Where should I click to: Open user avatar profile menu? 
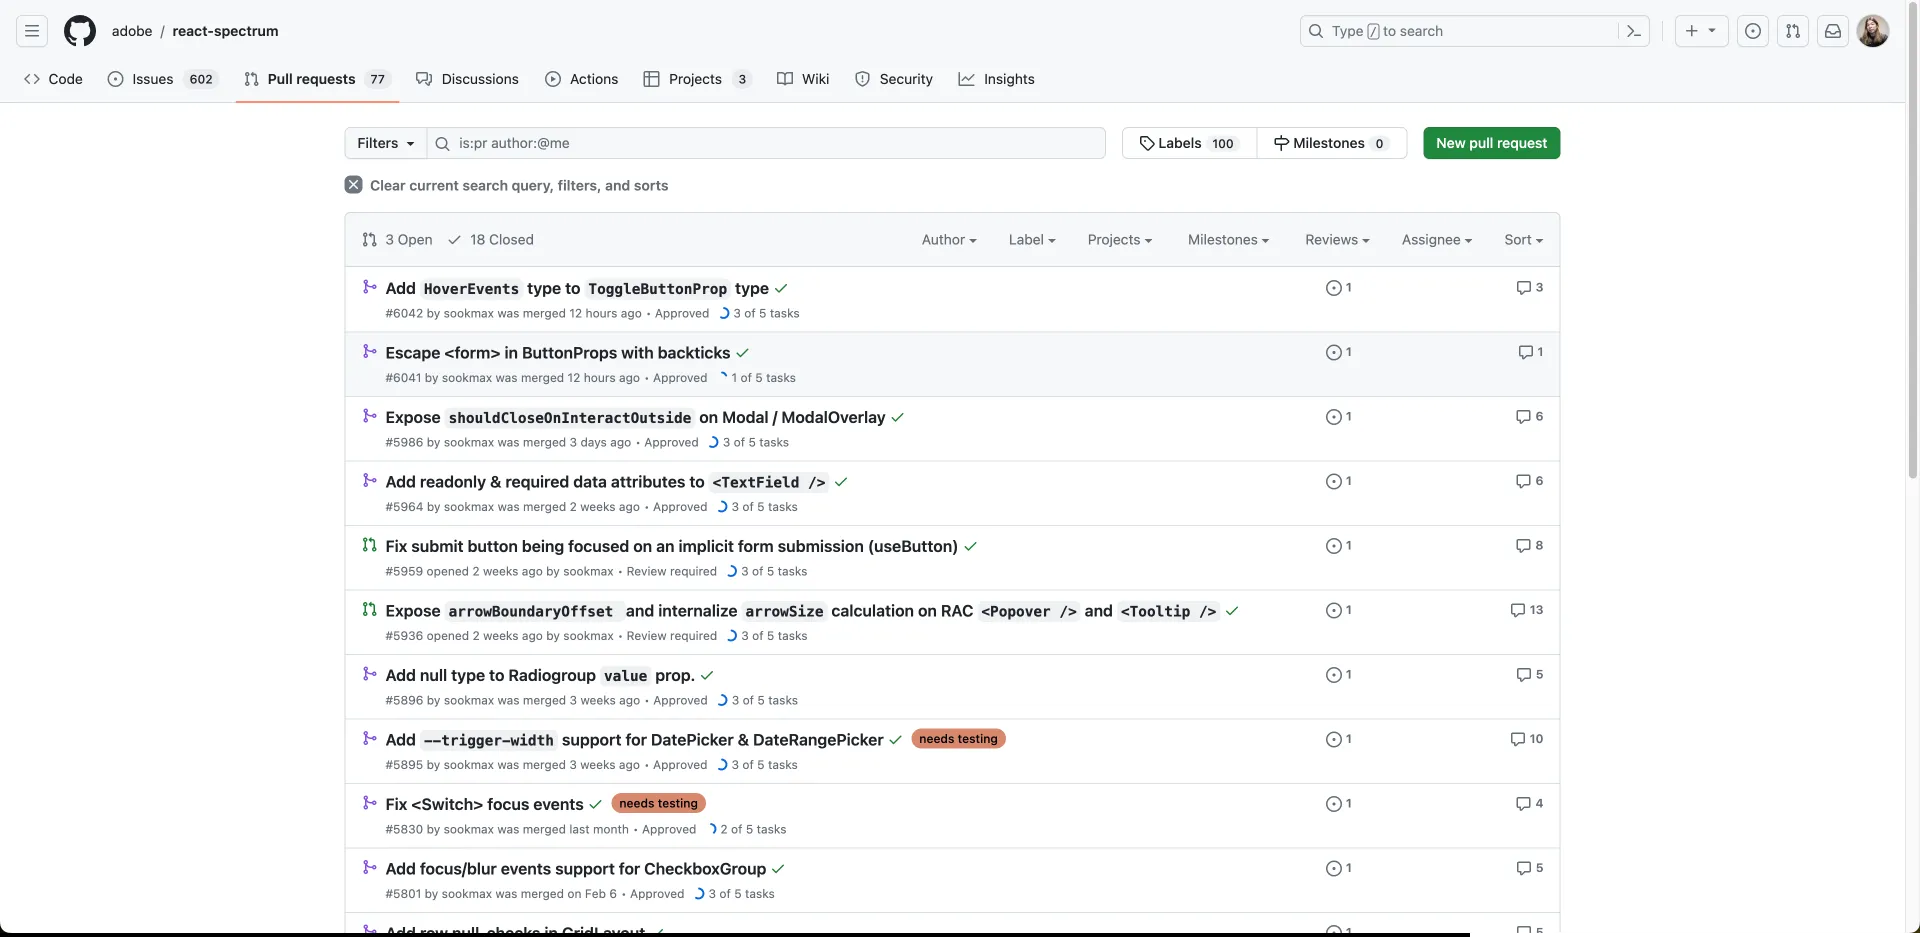point(1872,31)
